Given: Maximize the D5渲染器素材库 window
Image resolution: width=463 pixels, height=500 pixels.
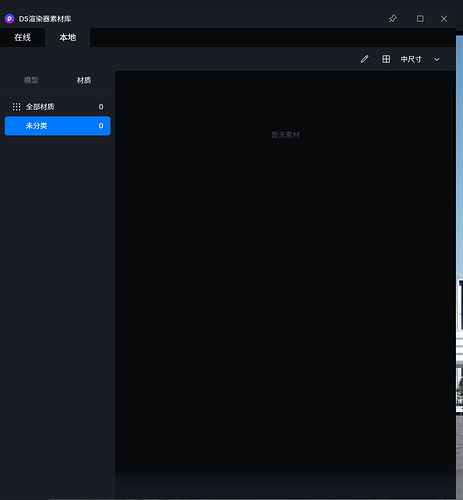Looking at the screenshot, I should click(420, 19).
